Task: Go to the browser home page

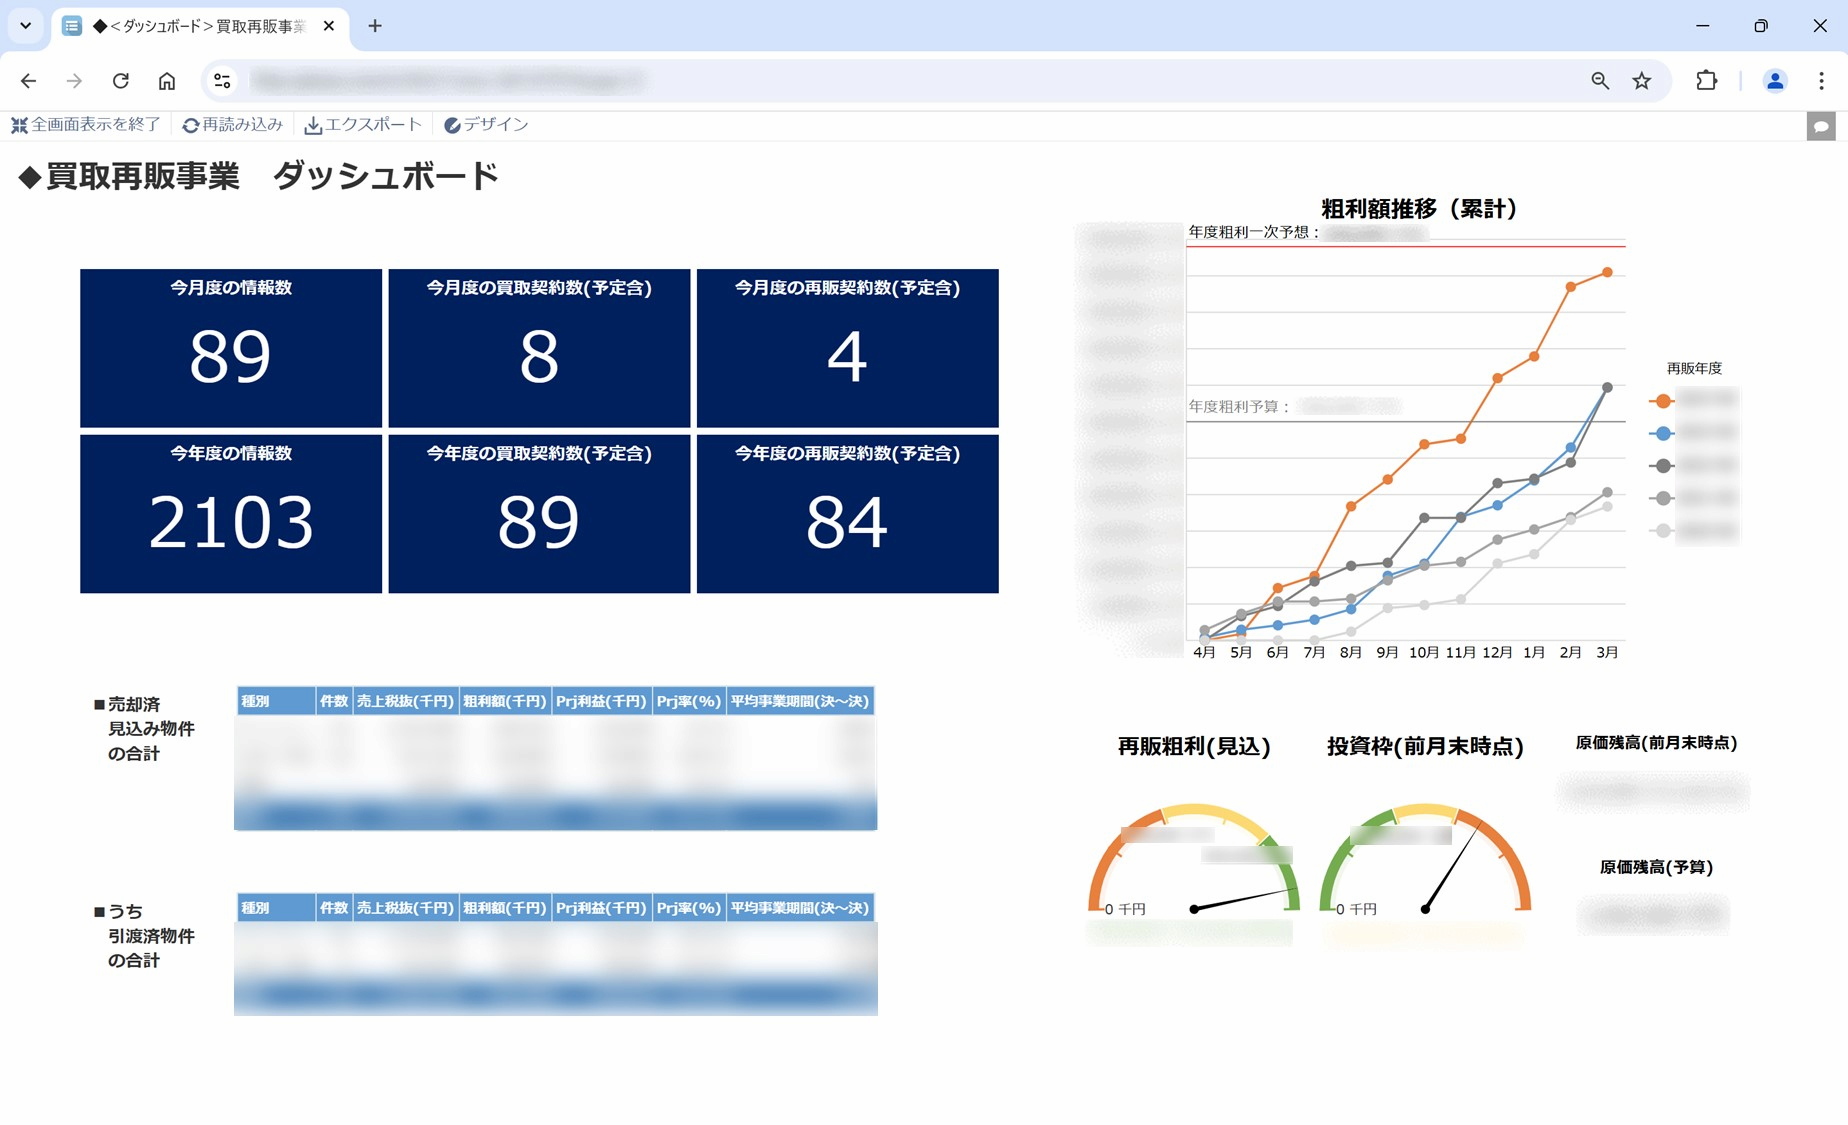Action: click(167, 81)
